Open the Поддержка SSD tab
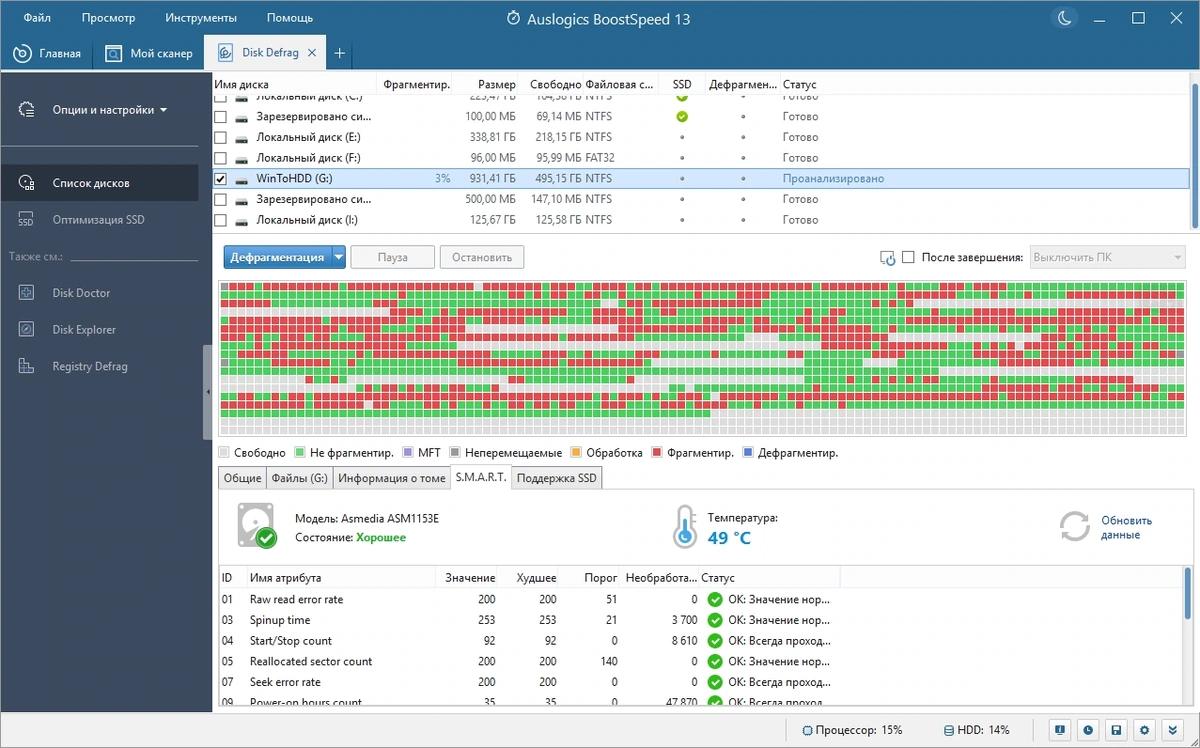The width and height of the screenshot is (1200, 748). click(557, 478)
